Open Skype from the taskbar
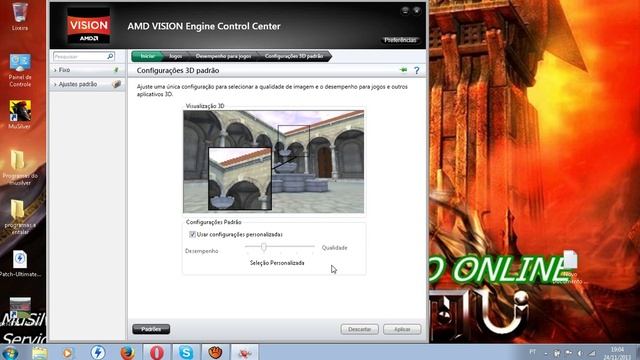The image size is (640, 360). [x=186, y=353]
